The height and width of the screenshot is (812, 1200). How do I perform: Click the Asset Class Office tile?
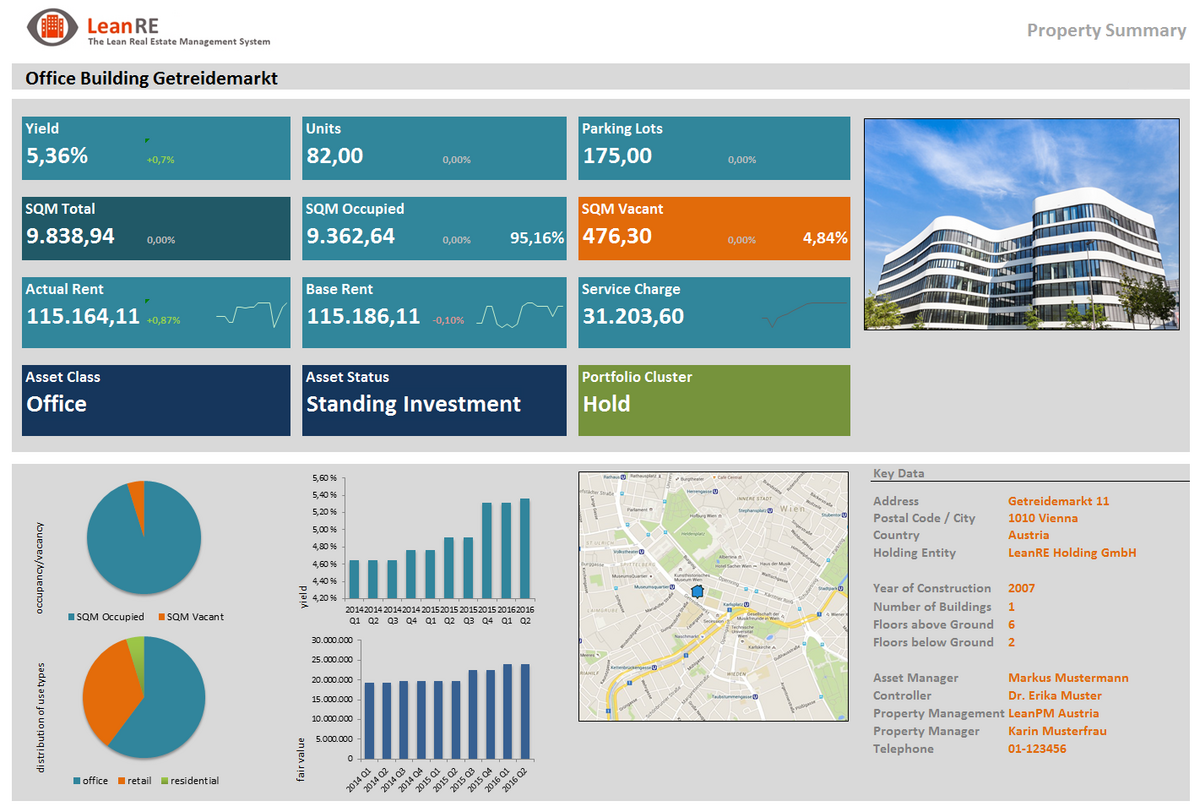156,400
